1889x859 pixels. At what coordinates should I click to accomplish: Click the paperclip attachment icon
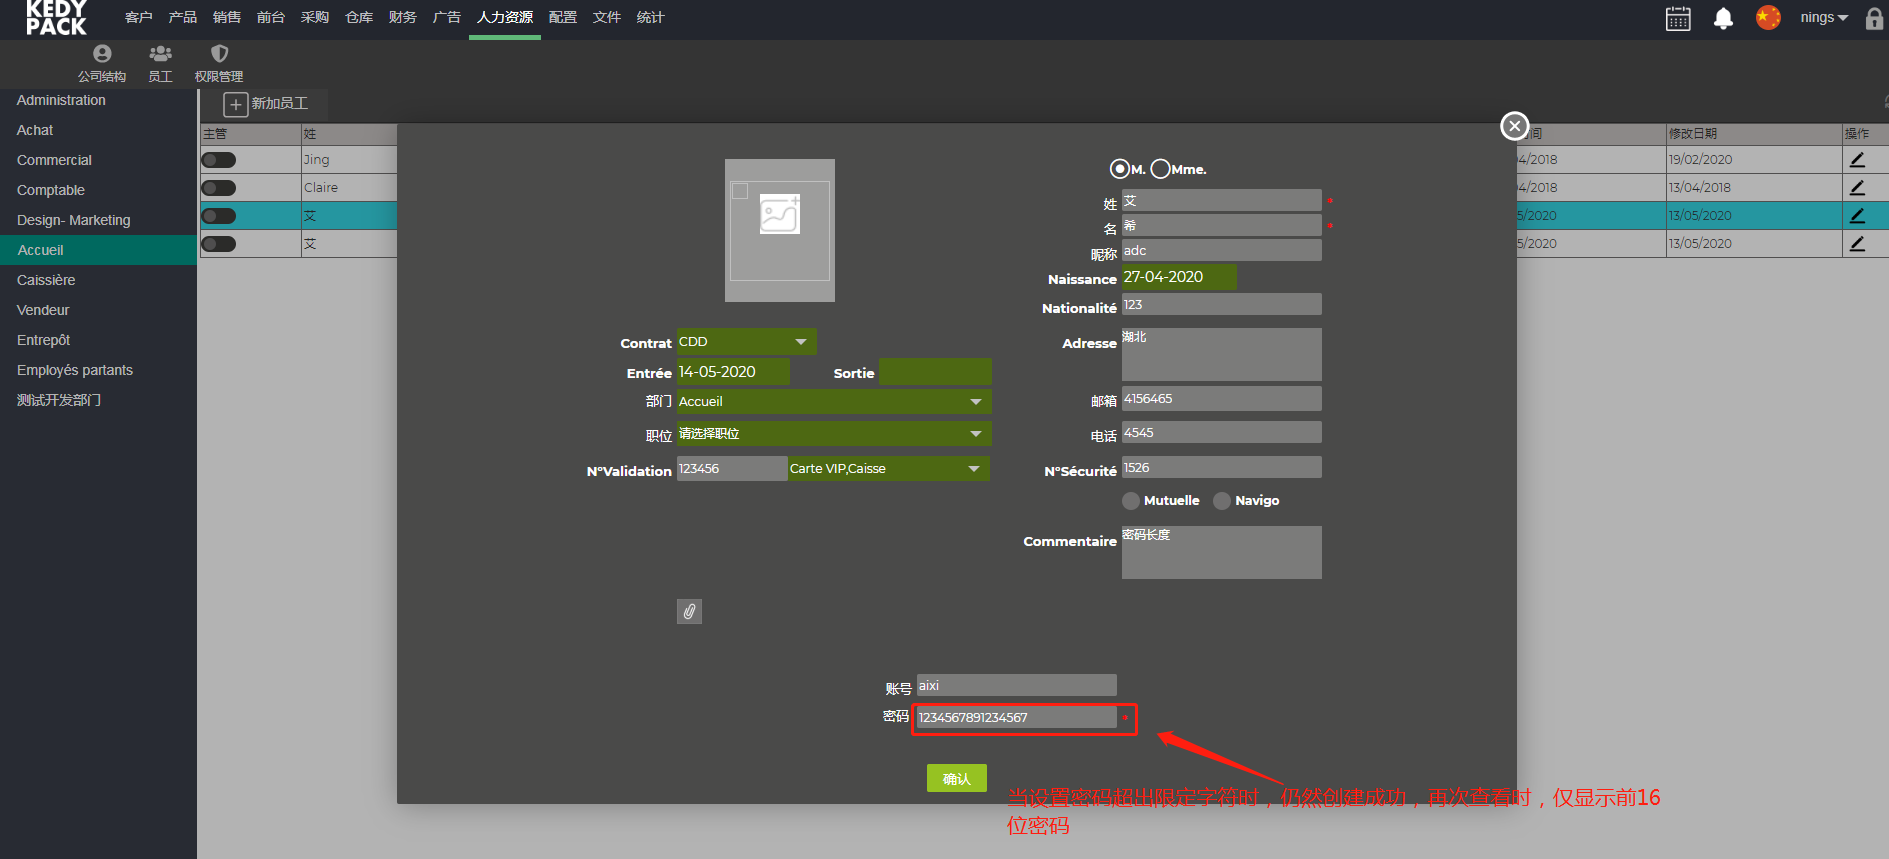[x=689, y=611]
